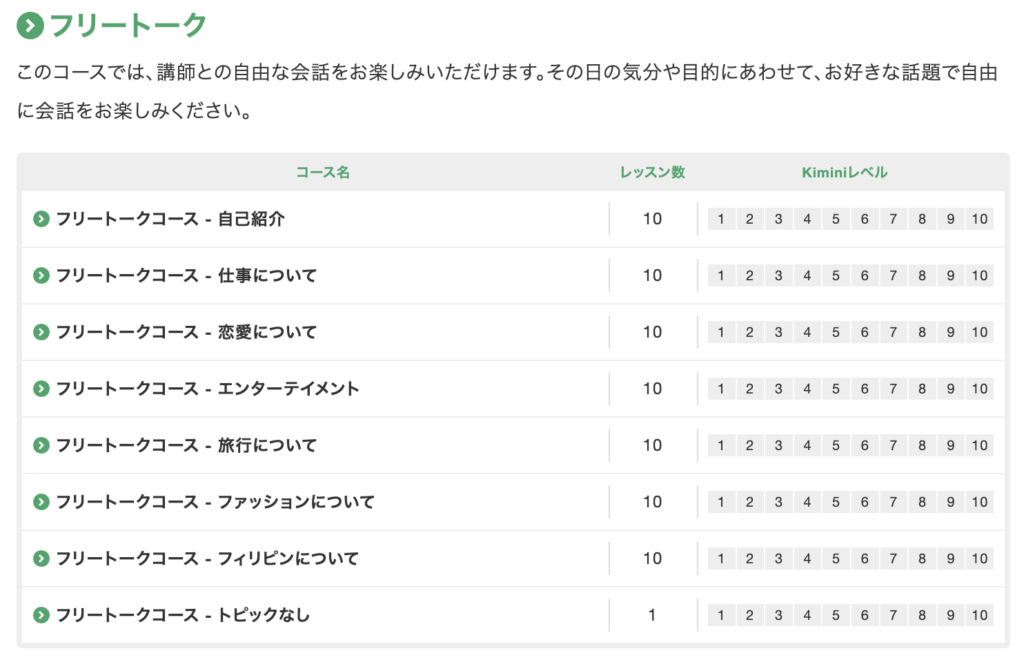Click arrow icon next to エンターテイメント course
Viewport: 1024px width, 660px height.
pos(41,389)
